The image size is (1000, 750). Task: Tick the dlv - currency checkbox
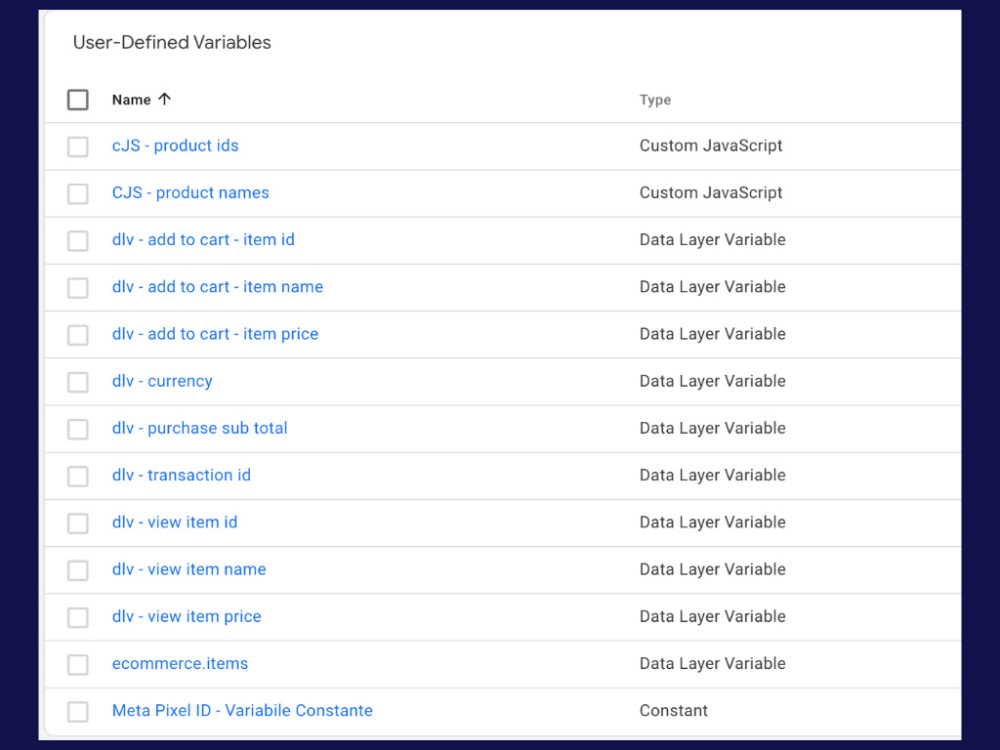click(x=78, y=382)
